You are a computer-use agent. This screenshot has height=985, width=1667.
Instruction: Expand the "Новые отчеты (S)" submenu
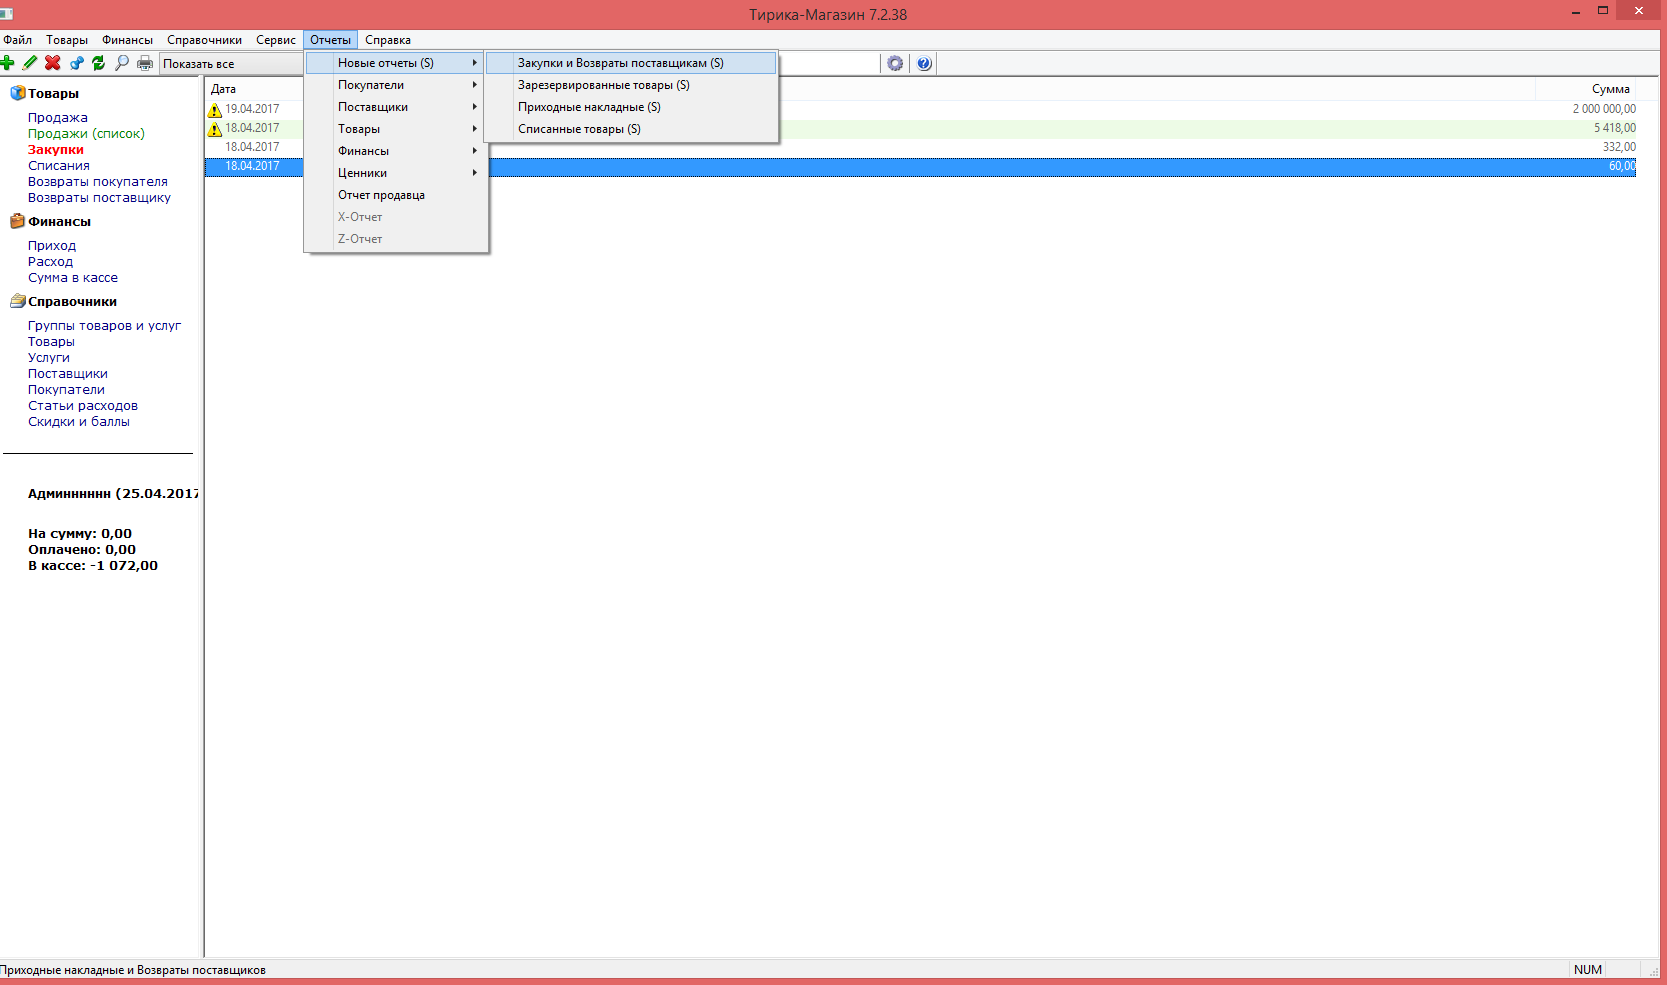point(396,63)
